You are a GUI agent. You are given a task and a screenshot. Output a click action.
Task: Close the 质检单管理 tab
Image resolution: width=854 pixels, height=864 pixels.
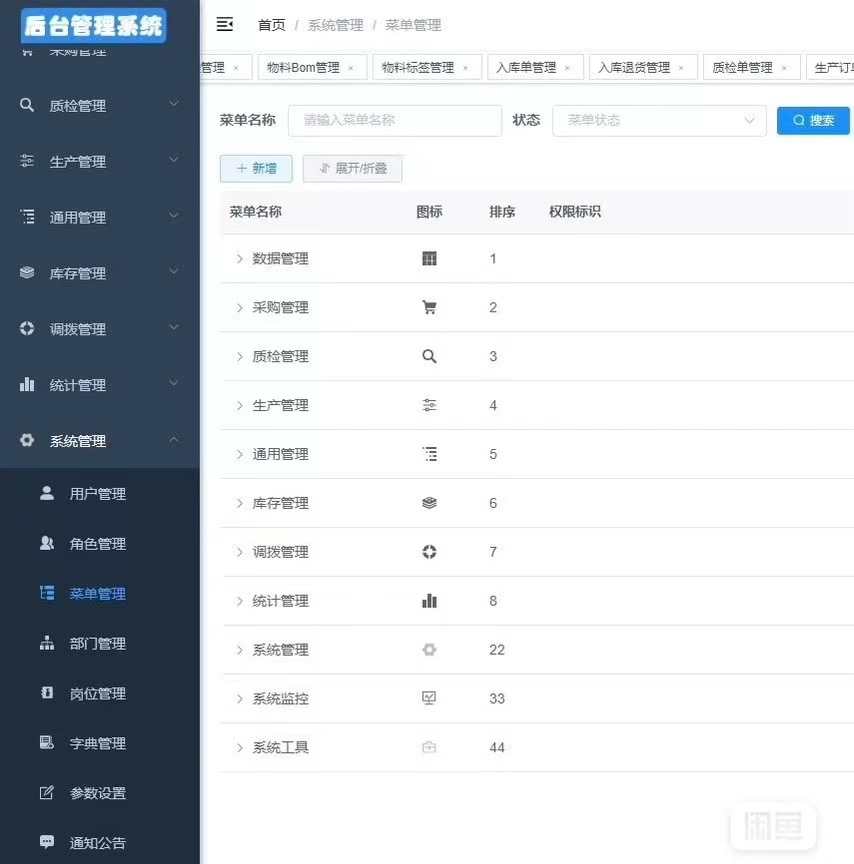pyautogui.click(x=784, y=68)
